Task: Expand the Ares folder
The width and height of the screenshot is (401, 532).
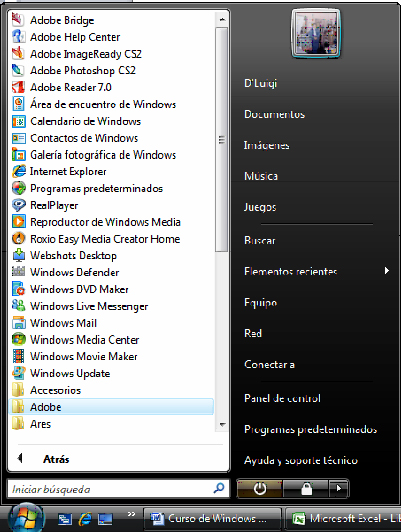Action: coord(111,423)
